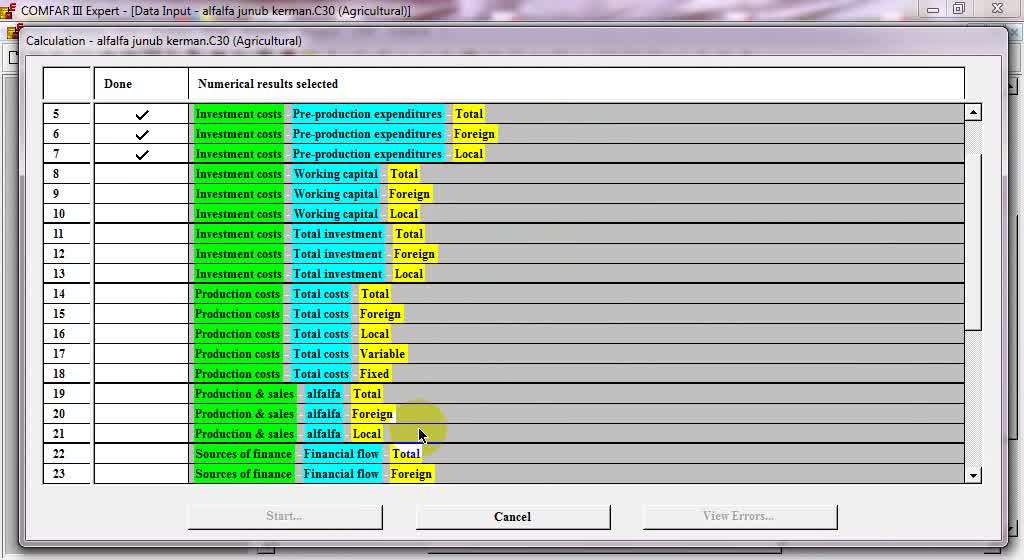Click the cyan alfalfa label in row 19
The height and width of the screenshot is (560, 1024).
[323, 394]
